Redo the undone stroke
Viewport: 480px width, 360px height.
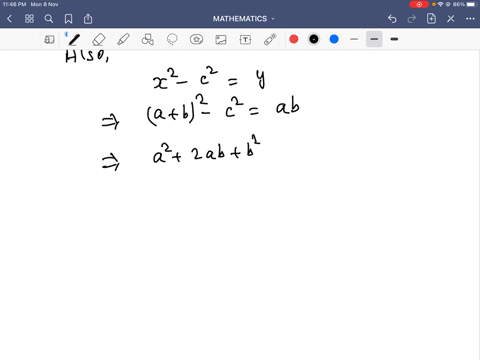coord(412,19)
